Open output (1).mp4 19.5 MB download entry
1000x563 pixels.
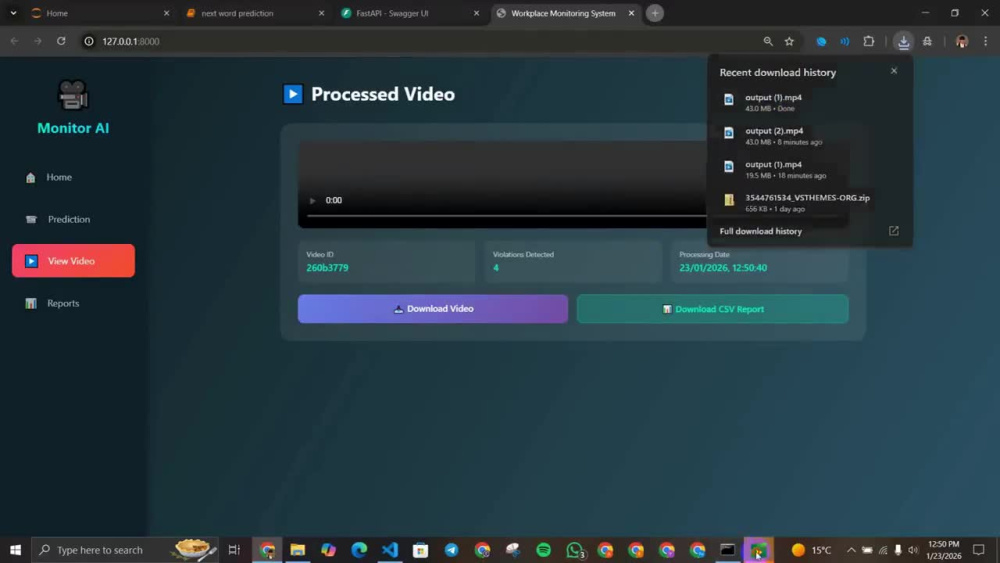[809, 169]
